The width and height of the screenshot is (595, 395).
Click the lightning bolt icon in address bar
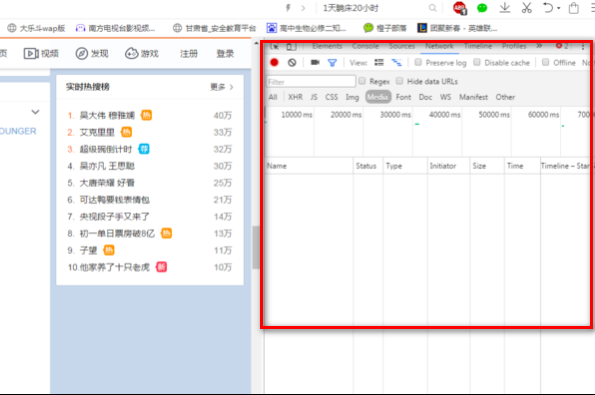point(288,8)
